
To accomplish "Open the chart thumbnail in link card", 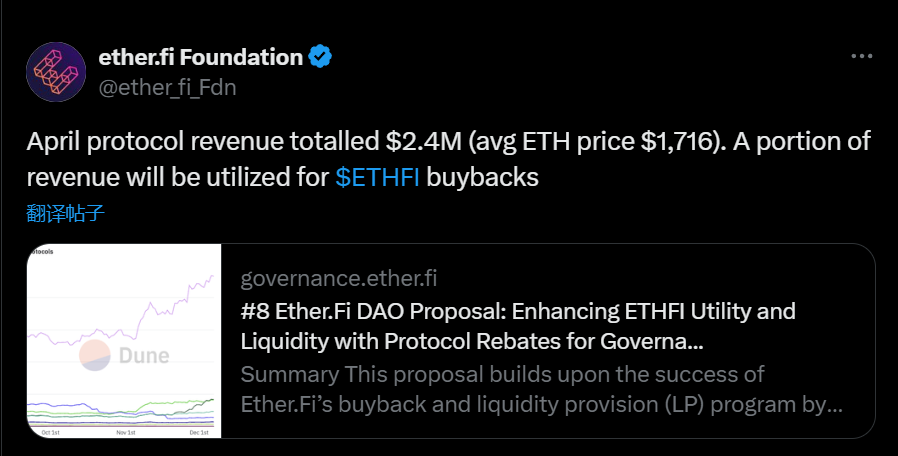I will click(x=124, y=341).
